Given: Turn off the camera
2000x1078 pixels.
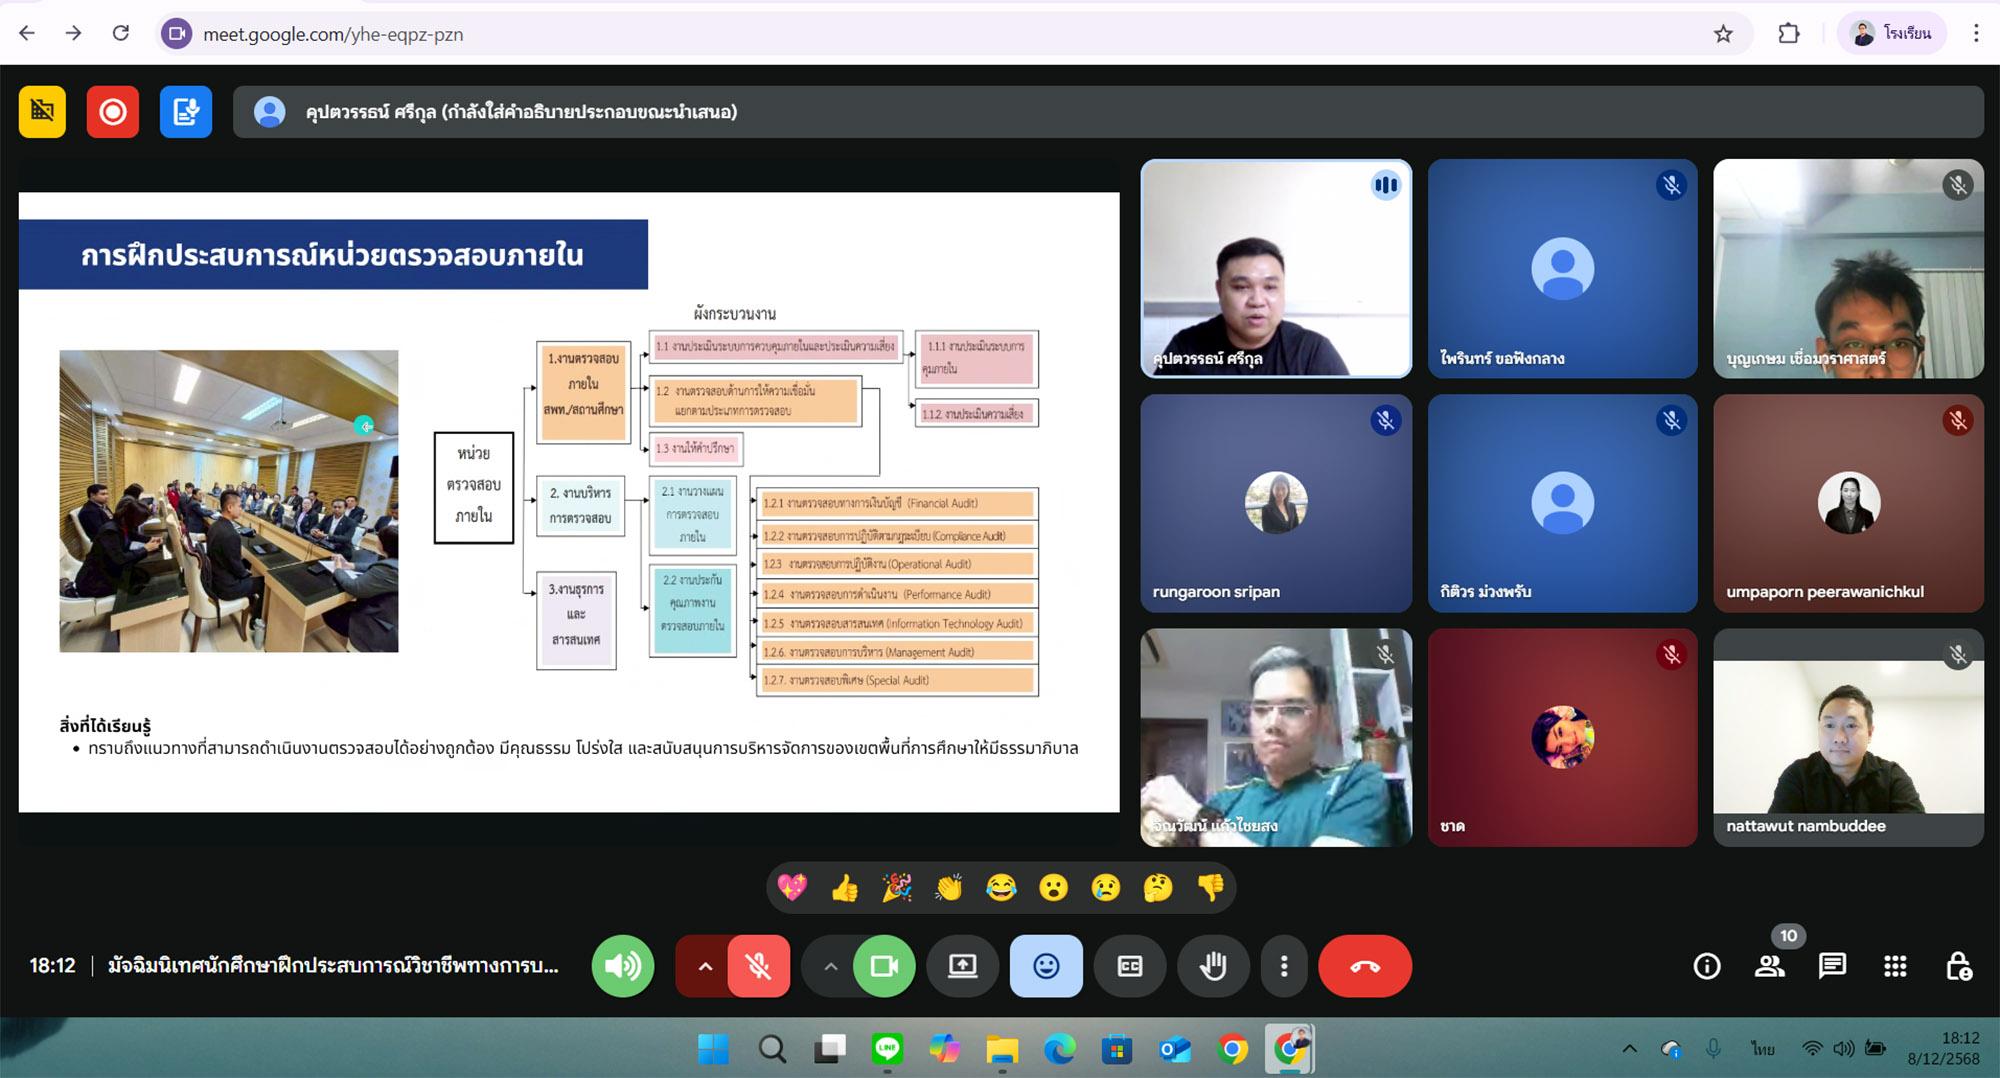Looking at the screenshot, I should [x=884, y=966].
